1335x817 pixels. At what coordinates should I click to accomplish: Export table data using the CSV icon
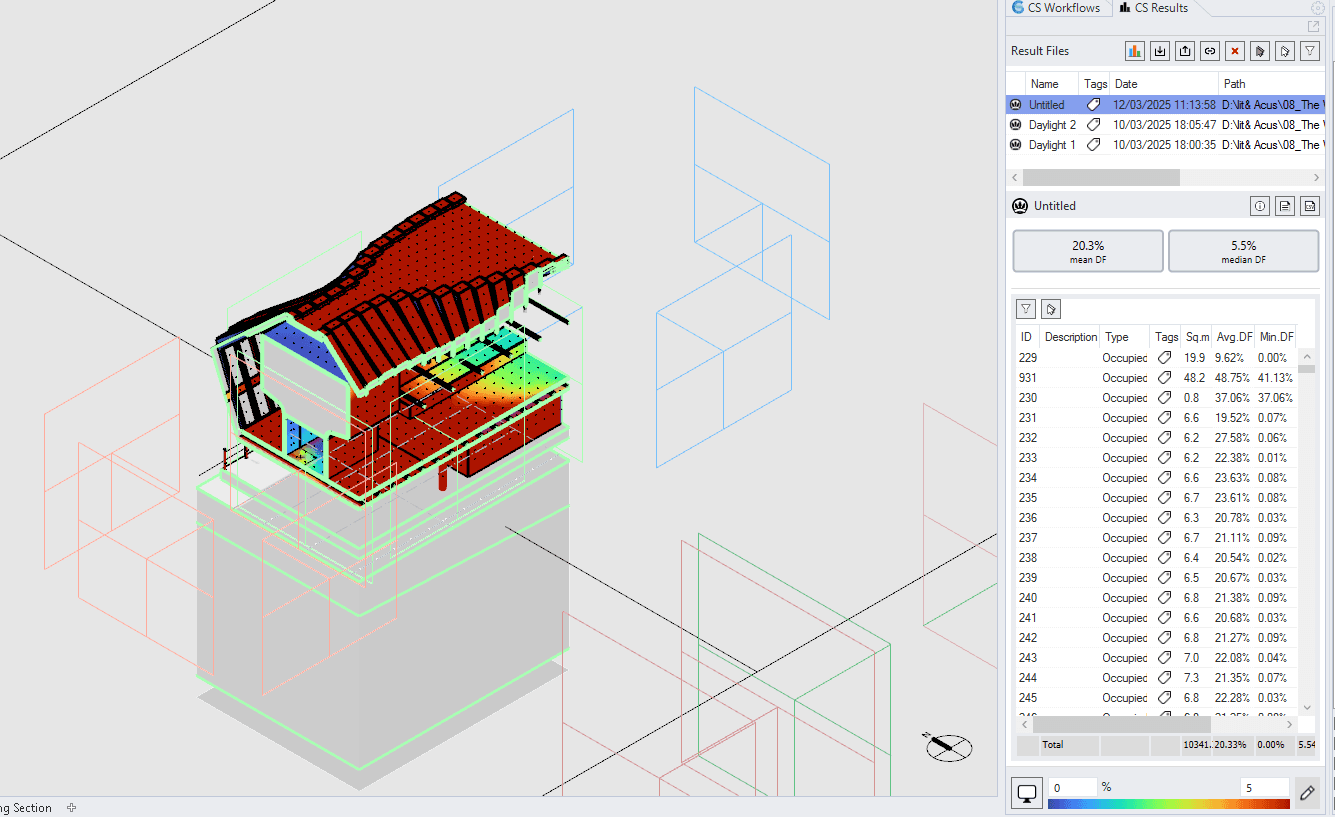click(x=1310, y=206)
